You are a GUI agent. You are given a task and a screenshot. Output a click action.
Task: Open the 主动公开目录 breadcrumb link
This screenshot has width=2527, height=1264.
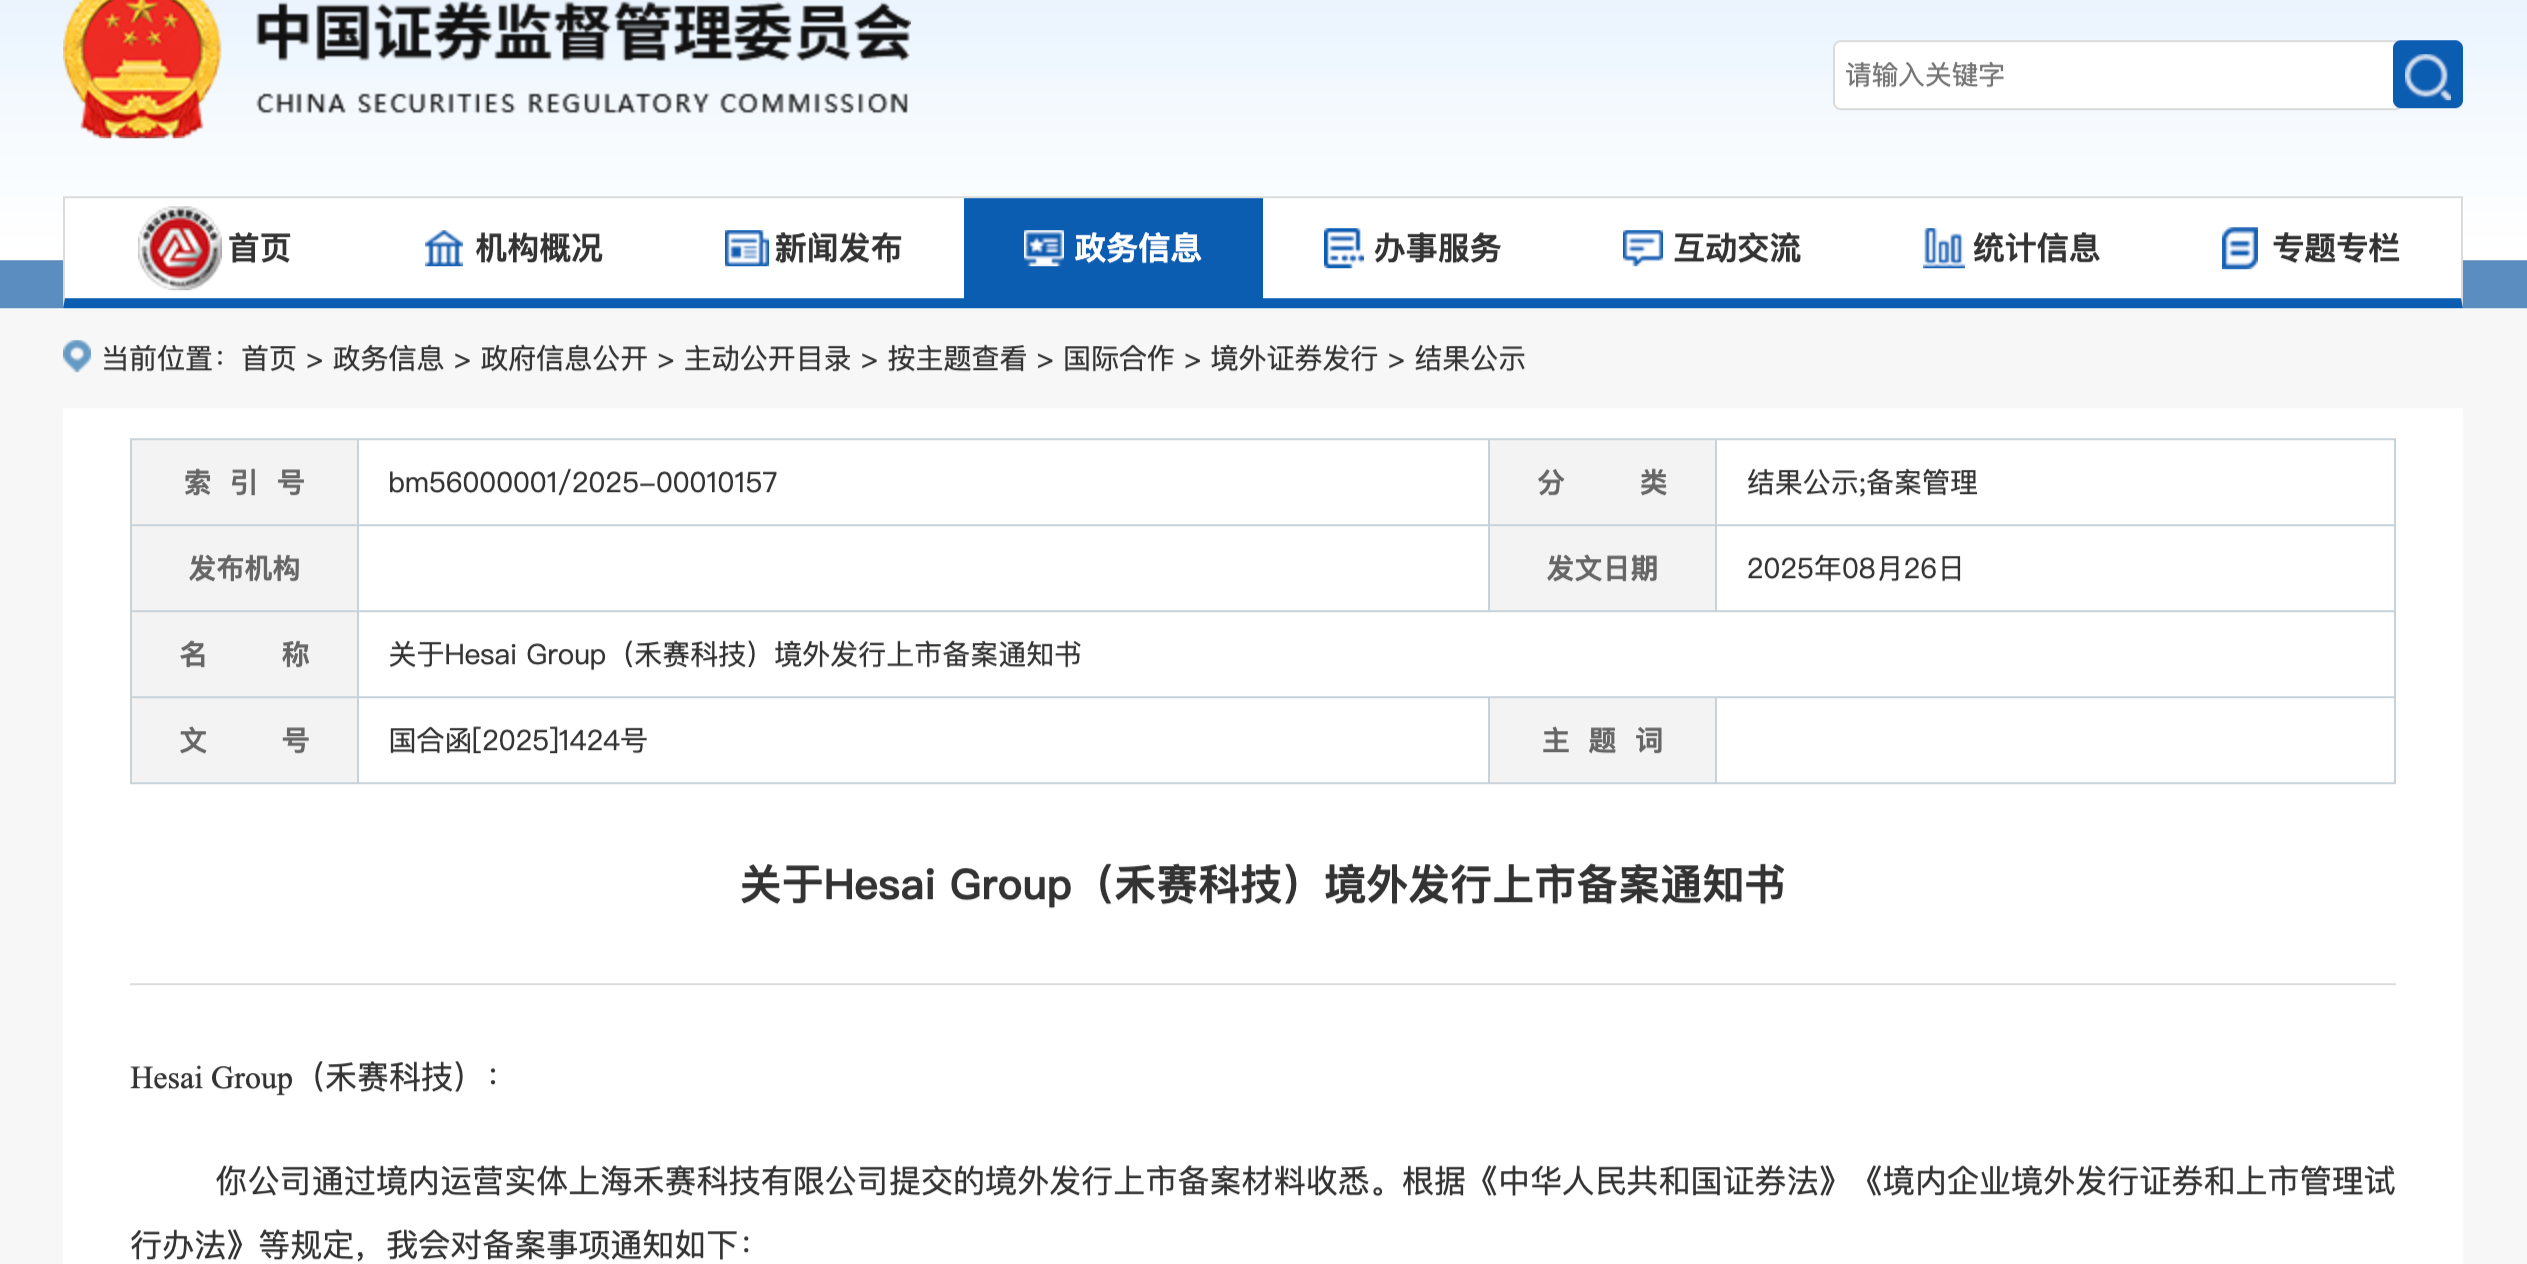click(767, 358)
